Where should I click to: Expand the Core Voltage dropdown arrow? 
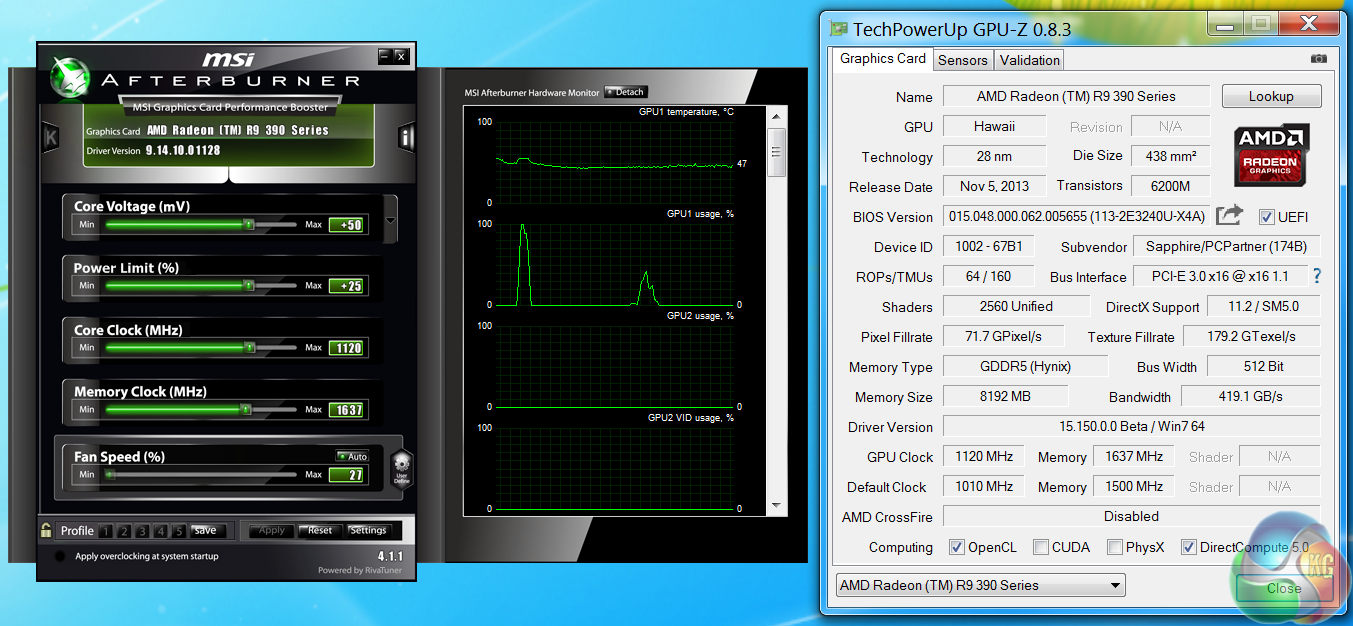tap(390, 221)
